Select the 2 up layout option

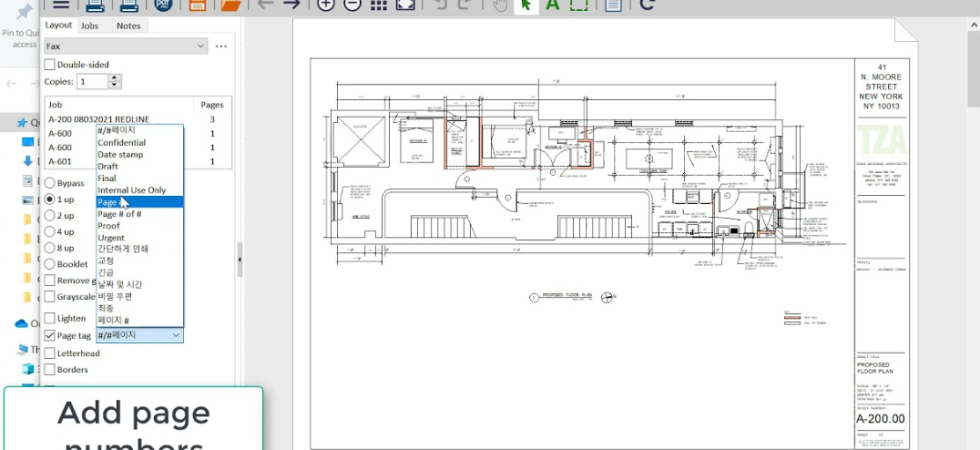click(x=49, y=216)
